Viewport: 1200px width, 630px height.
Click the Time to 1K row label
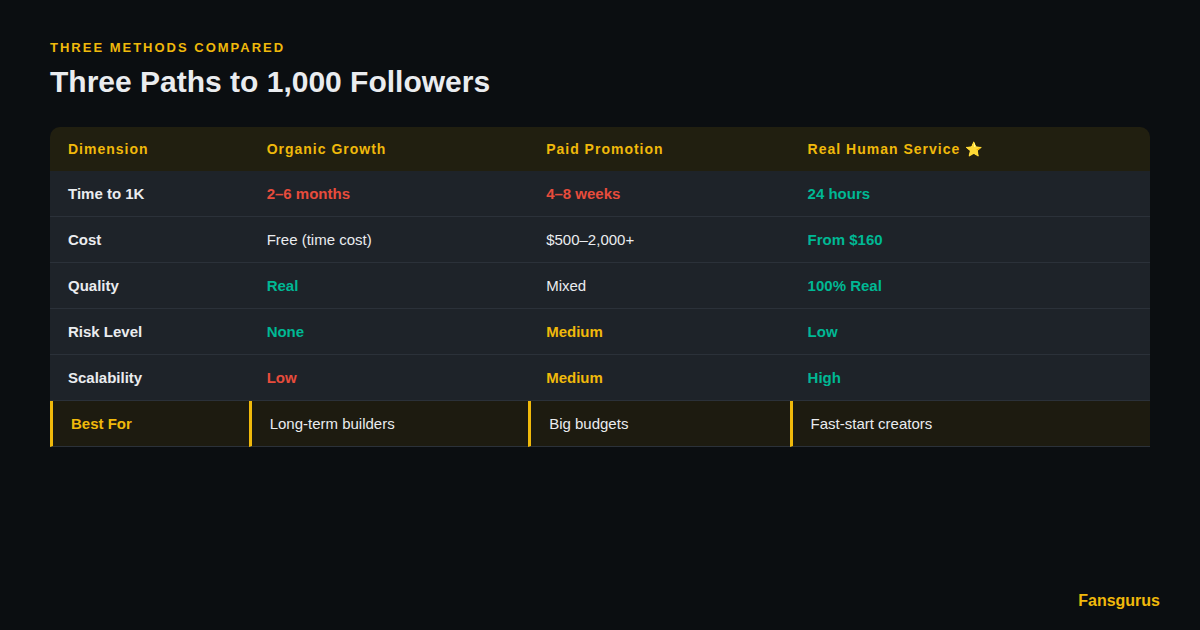coord(106,194)
